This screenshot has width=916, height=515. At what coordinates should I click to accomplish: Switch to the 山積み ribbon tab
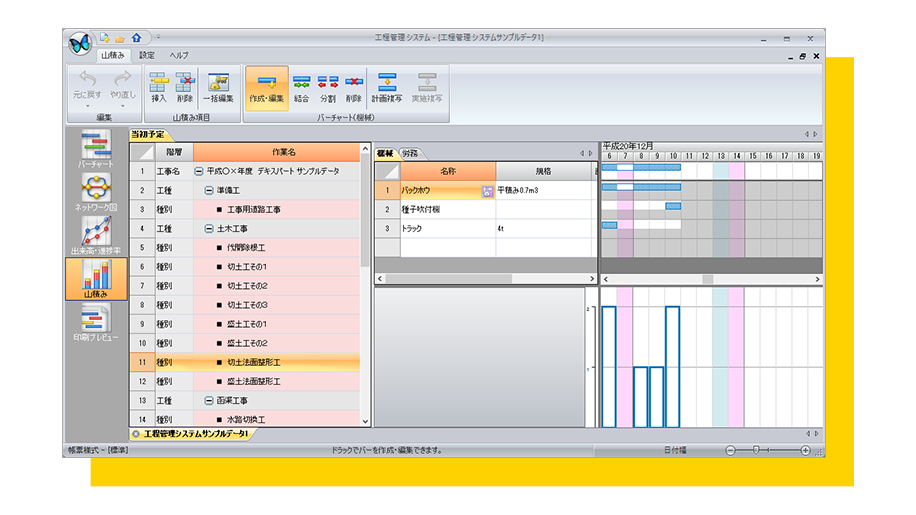pos(113,55)
